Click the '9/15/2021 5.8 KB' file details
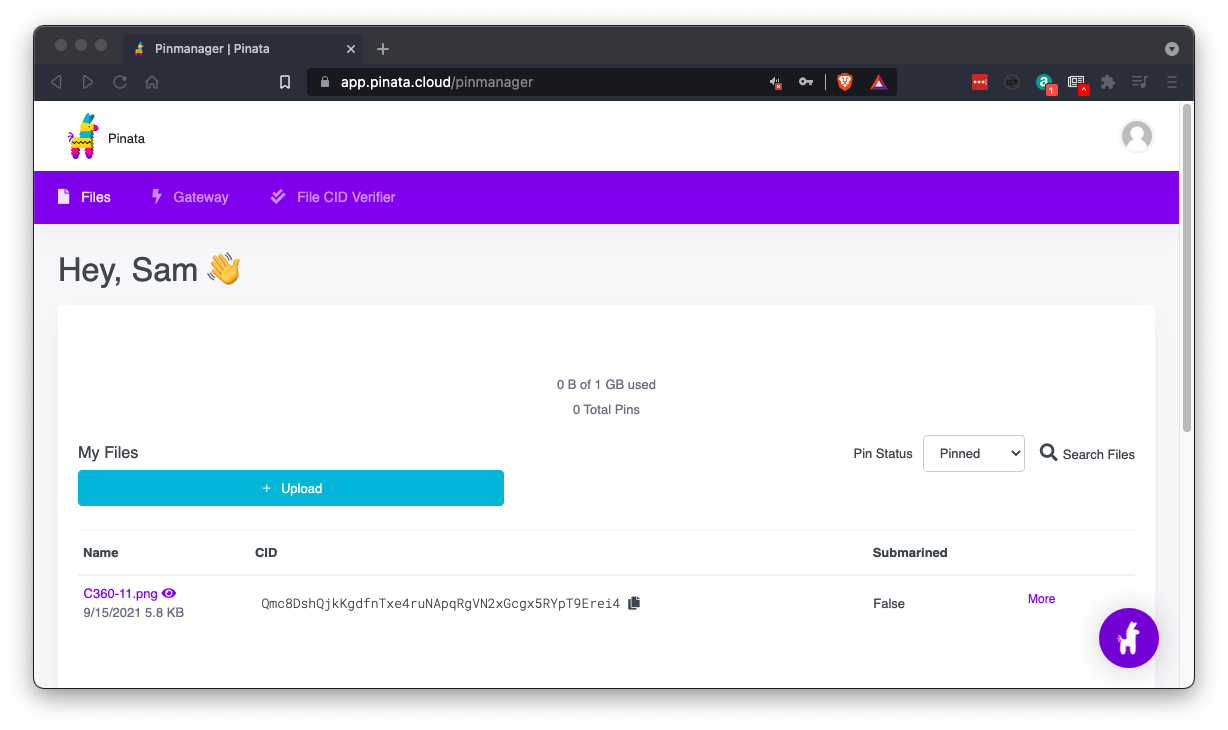The image size is (1228, 730). [x=133, y=612]
